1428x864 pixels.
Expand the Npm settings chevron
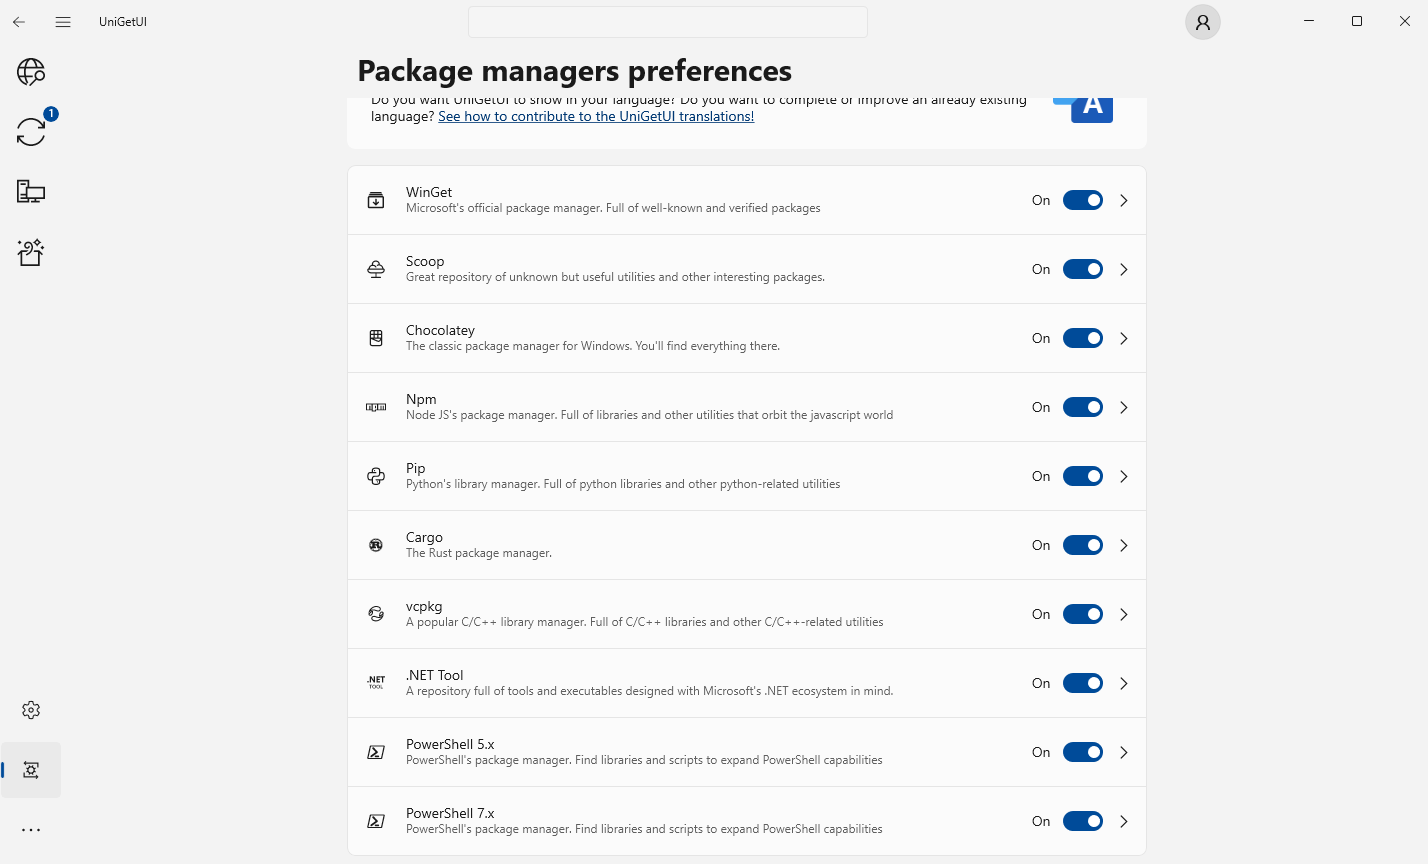(1124, 407)
